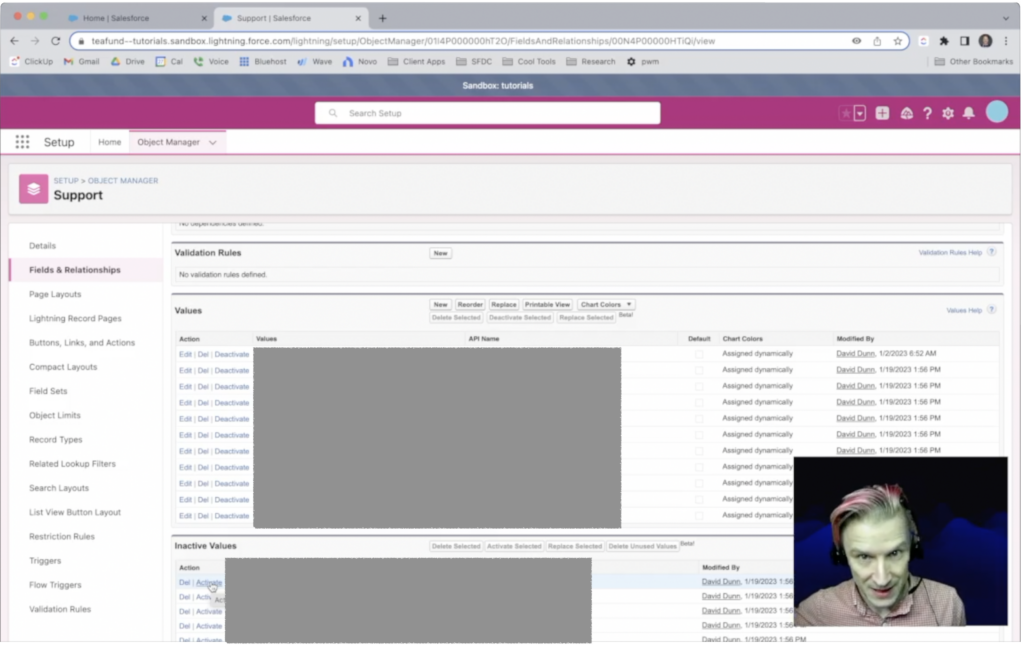Image resolution: width=1024 pixels, height=645 pixels.
Task: Open the Setup gear icon
Action: coord(948,113)
